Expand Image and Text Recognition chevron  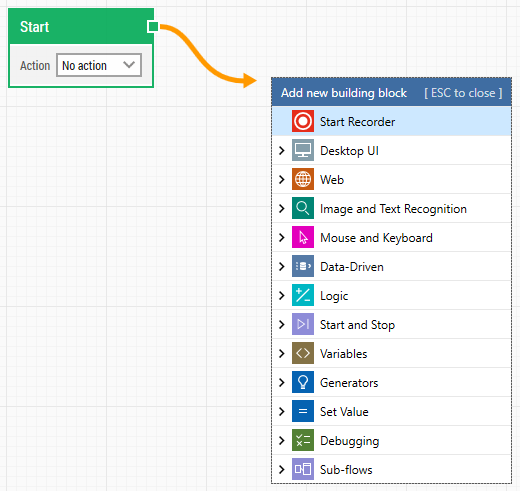[x=282, y=208]
